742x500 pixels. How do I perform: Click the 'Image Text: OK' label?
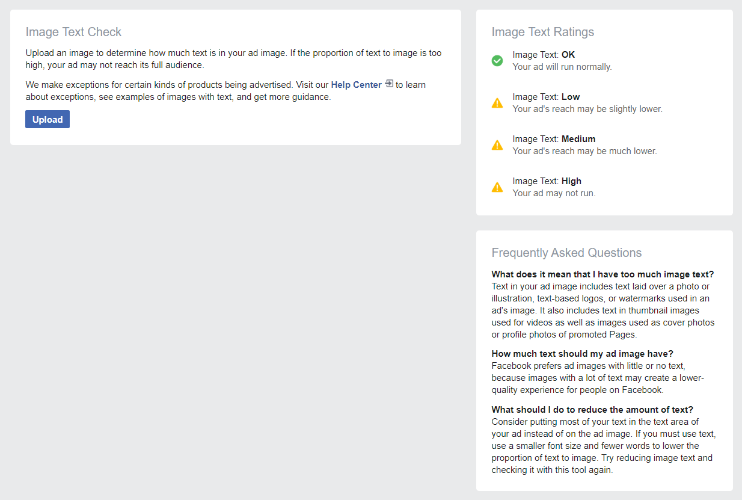[543, 54]
